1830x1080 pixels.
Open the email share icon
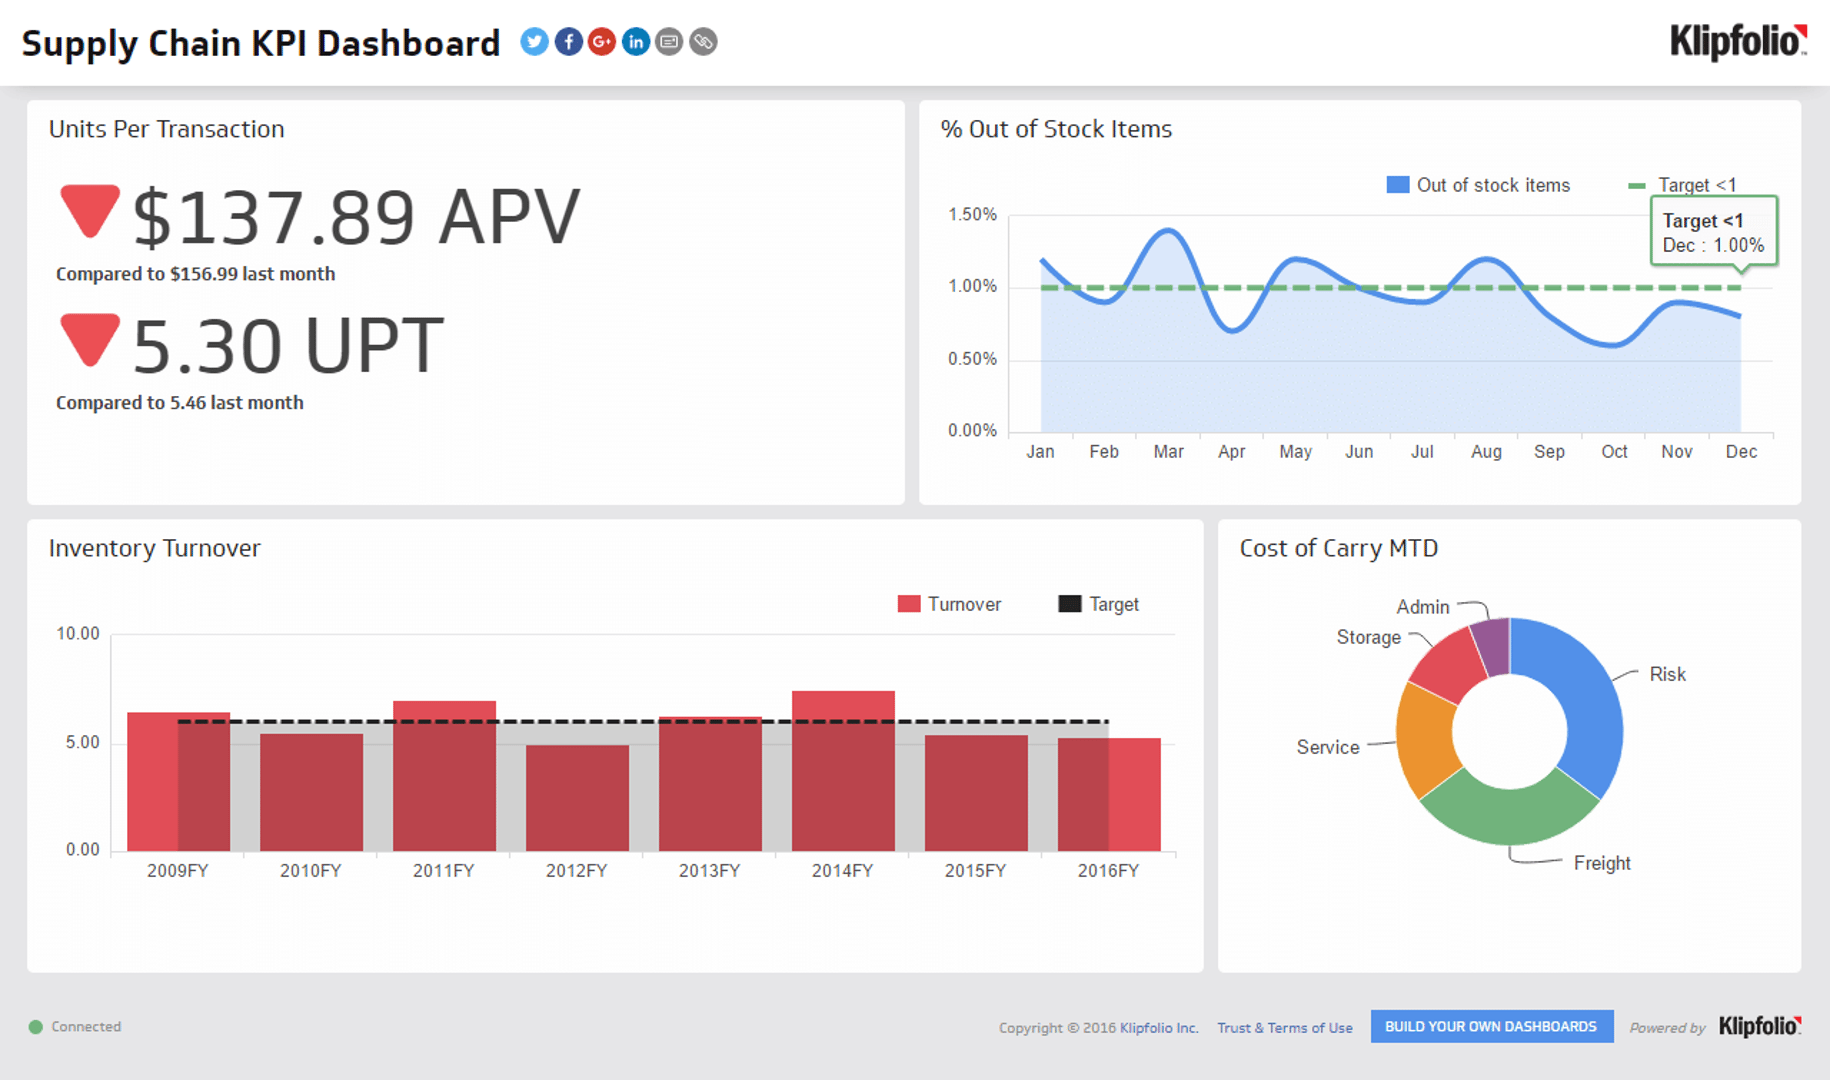pos(668,42)
